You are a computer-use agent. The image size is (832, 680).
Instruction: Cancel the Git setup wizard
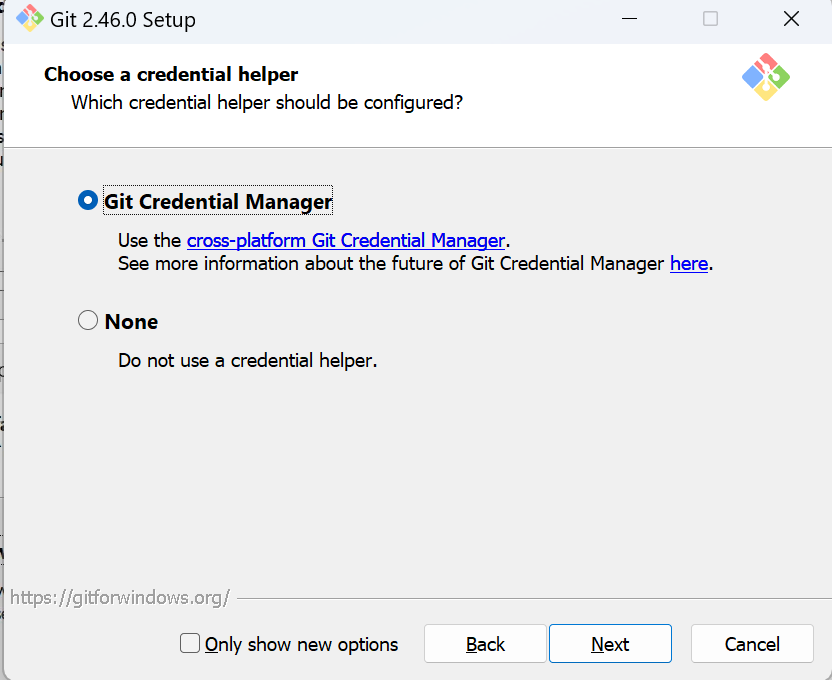[752, 644]
